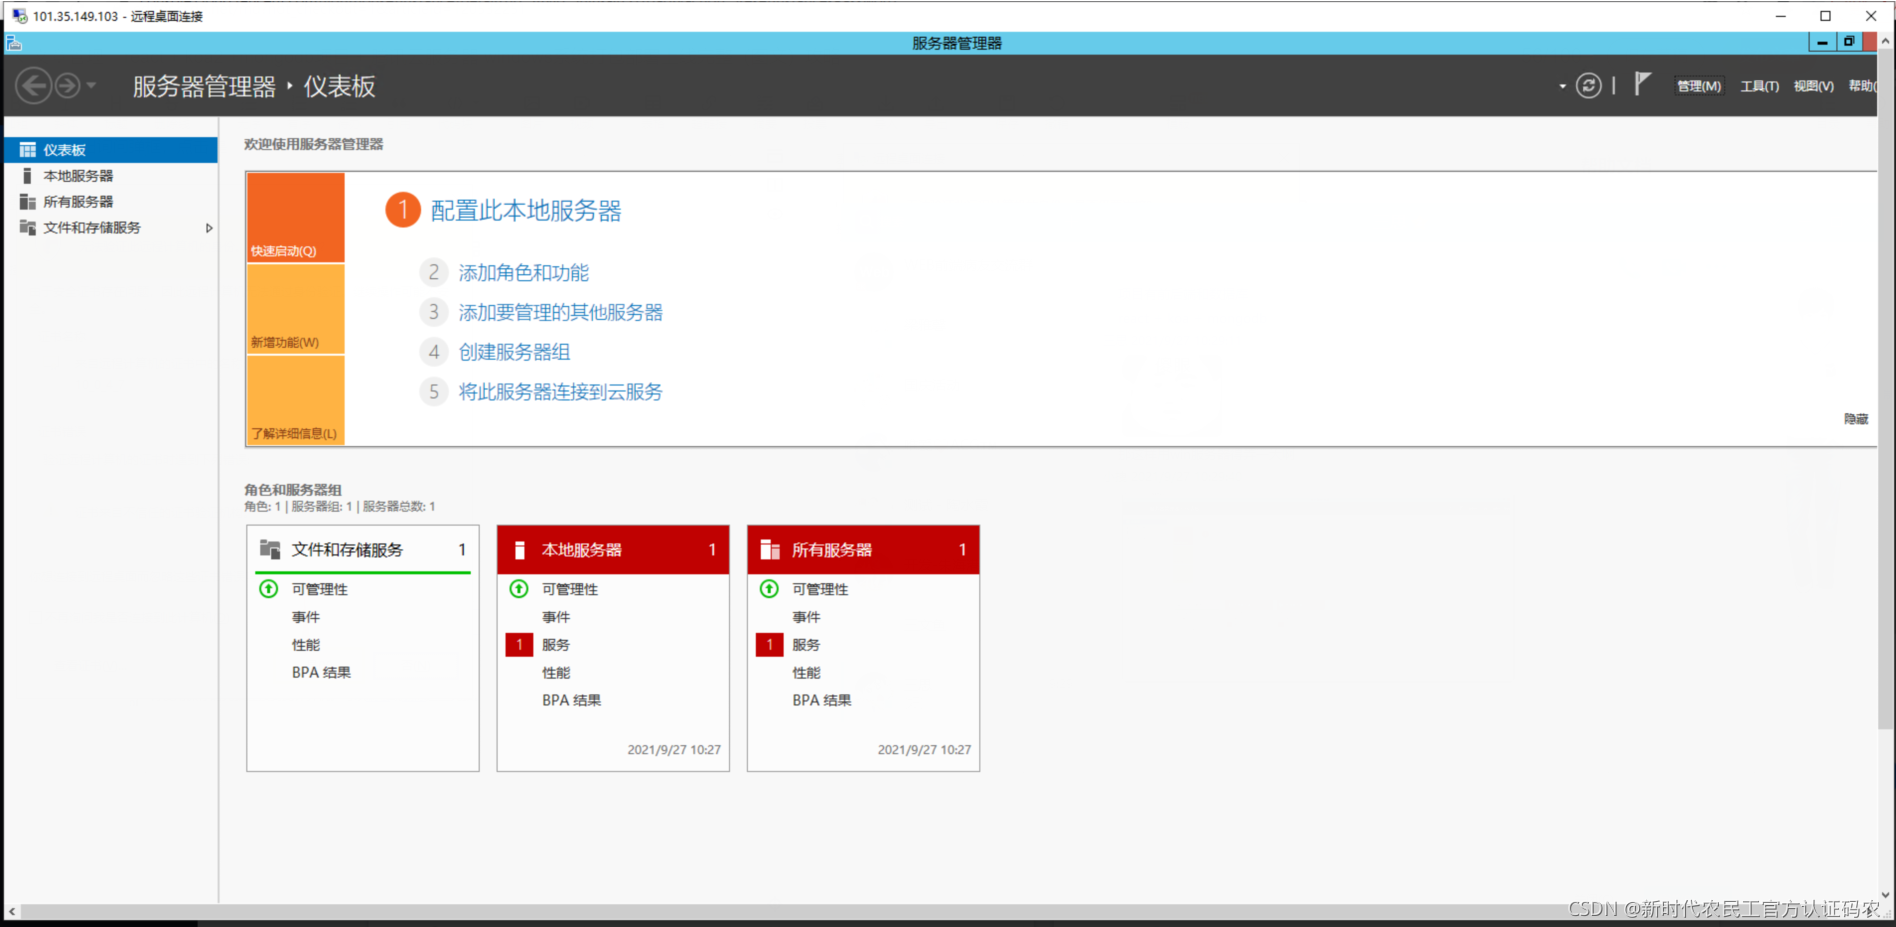Open the 帮助 menu
This screenshot has width=1896, height=927.
(x=1862, y=86)
